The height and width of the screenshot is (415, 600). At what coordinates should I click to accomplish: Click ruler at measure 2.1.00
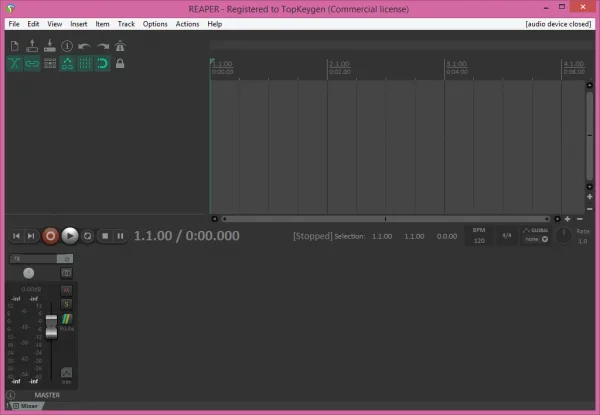pyautogui.click(x=339, y=64)
